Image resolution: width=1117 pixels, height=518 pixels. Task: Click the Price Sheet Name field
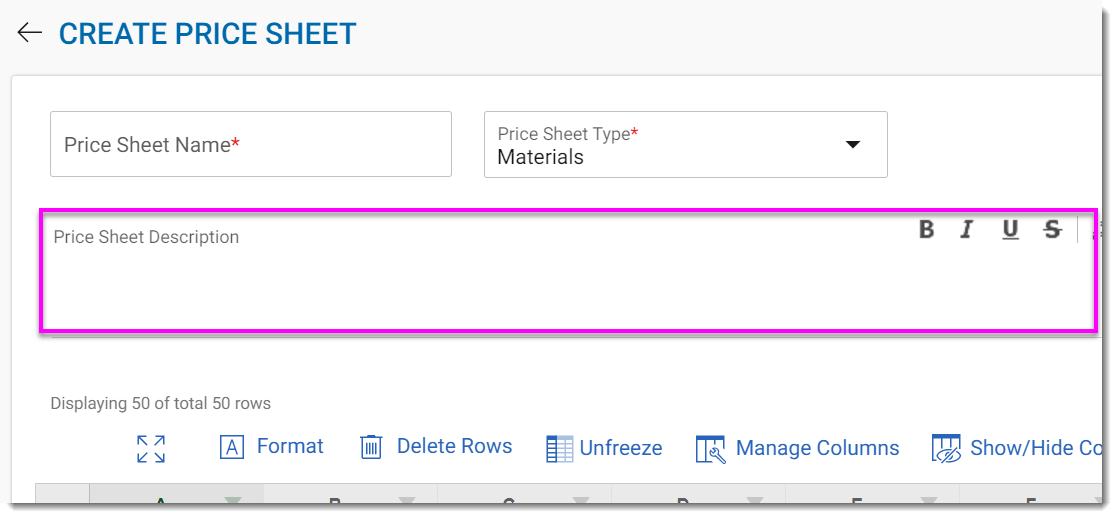(250, 145)
